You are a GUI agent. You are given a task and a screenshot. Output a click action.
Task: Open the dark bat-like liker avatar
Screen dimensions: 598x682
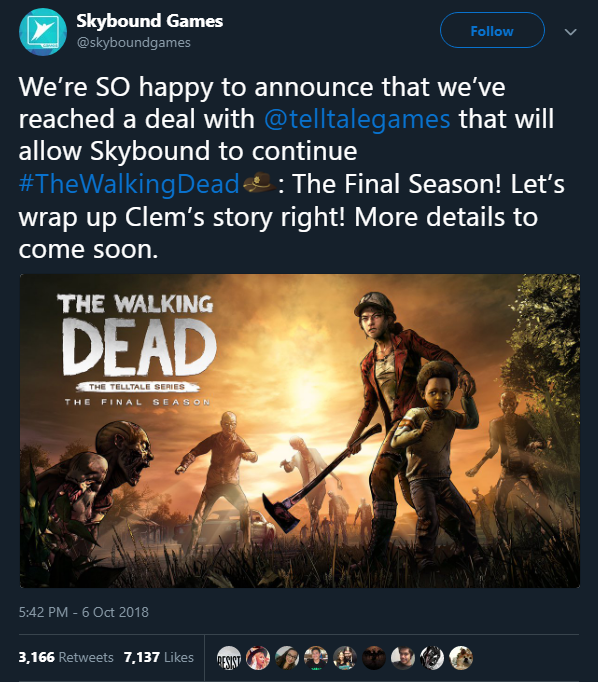[x=374, y=658]
